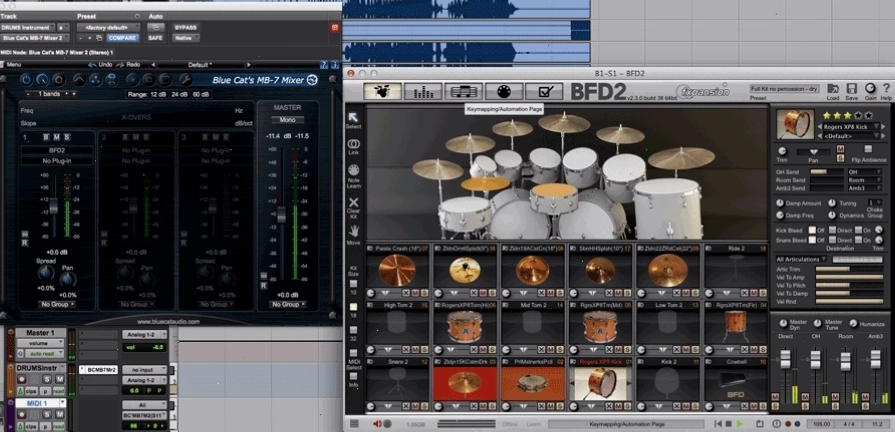
Task: Open the www.bluecataudio.com link
Action: [x=168, y=322]
